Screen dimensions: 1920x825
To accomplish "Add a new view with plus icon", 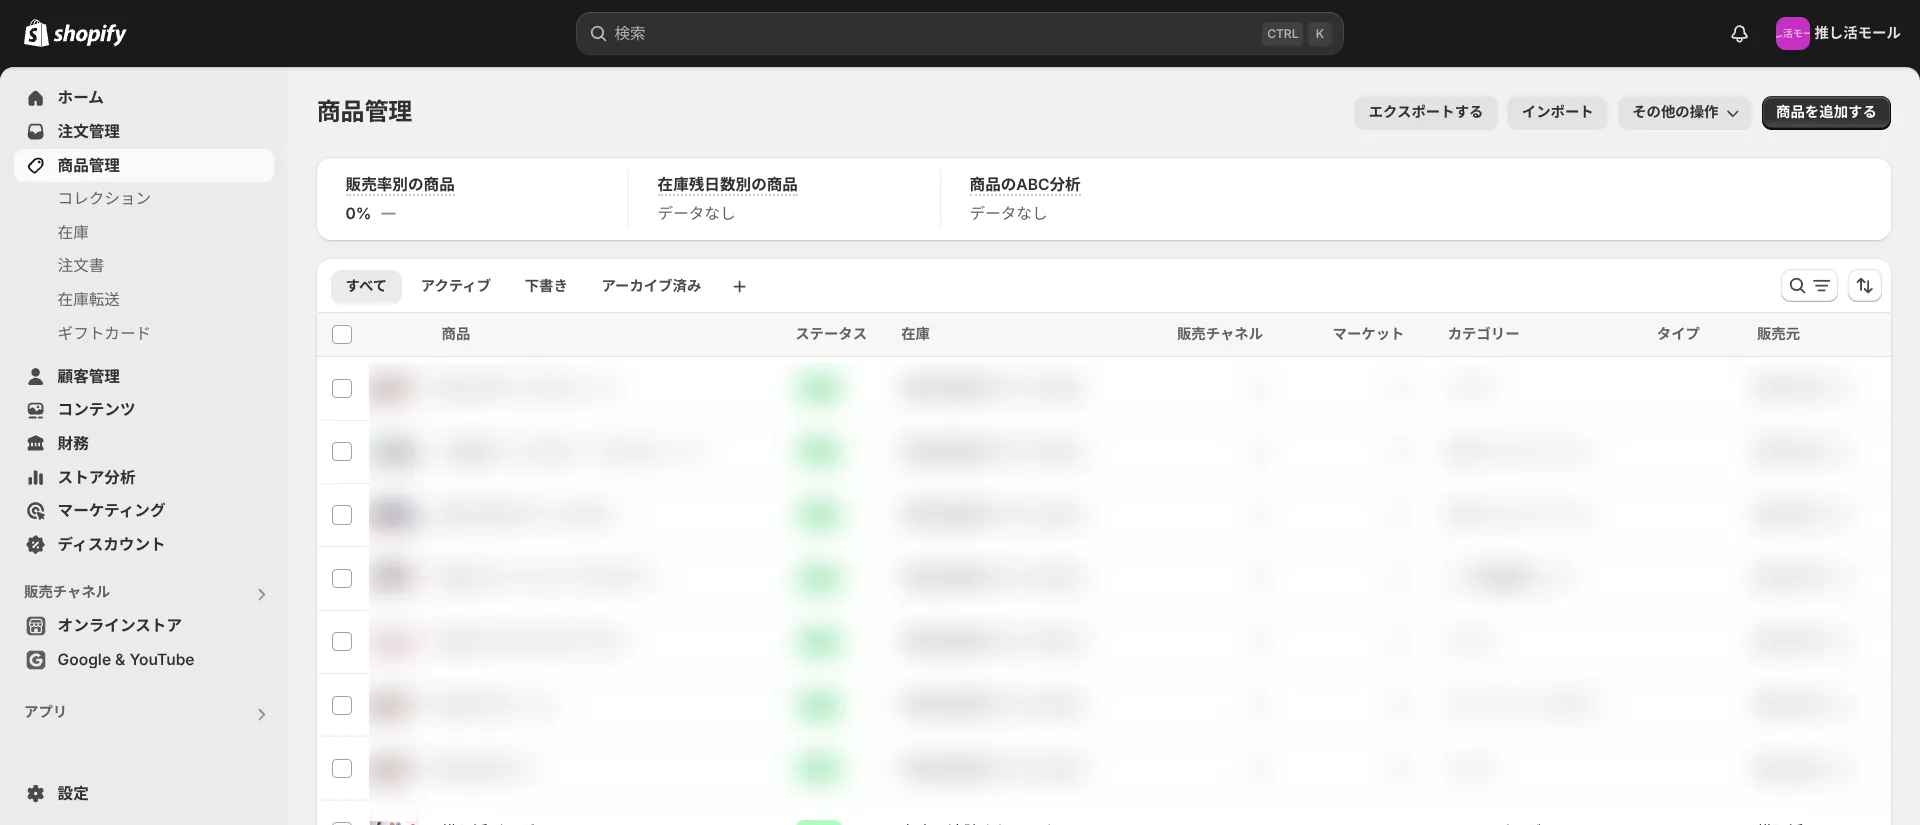I will click(739, 286).
